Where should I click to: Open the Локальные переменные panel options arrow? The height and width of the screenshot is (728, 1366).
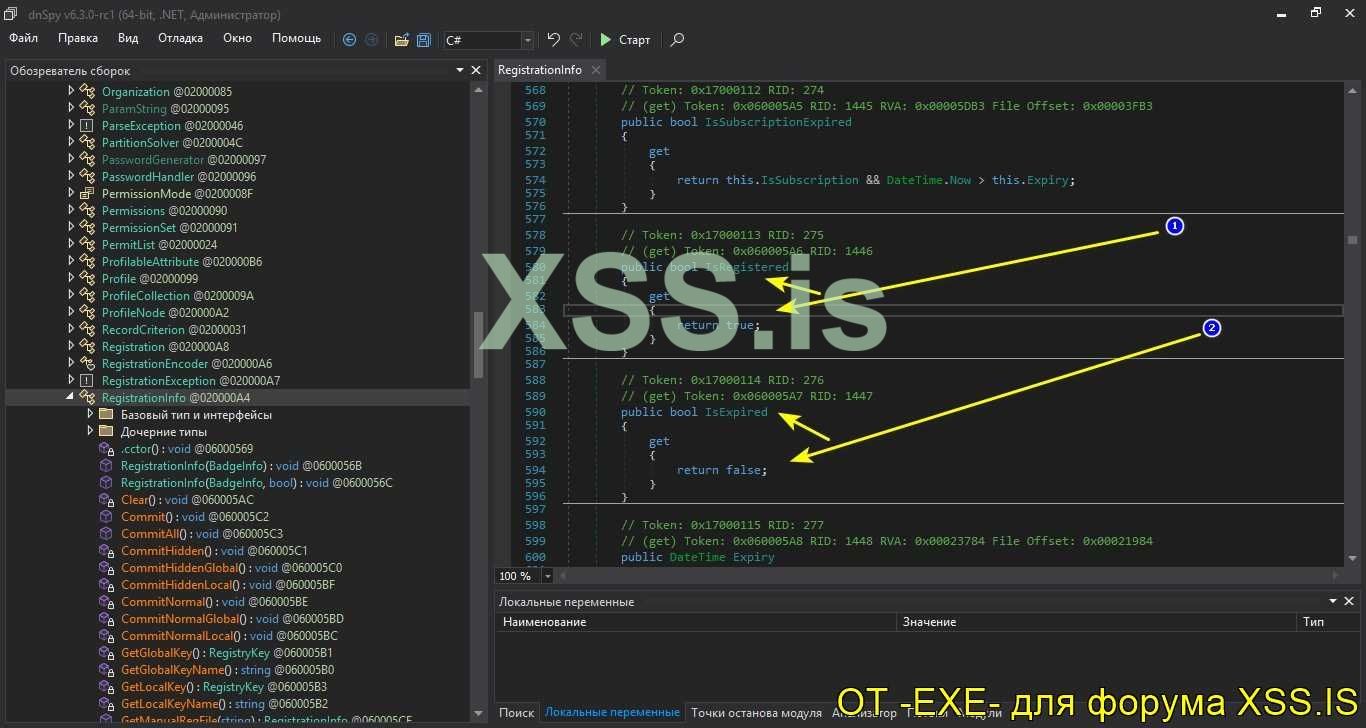(1333, 601)
